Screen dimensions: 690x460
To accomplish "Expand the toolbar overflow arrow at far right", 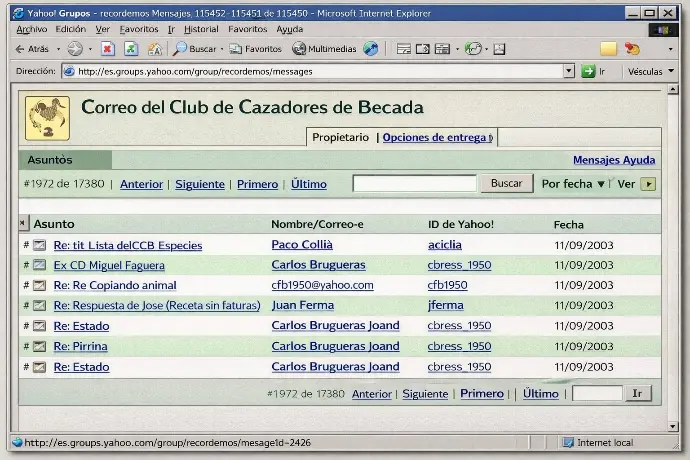I will tap(671, 49).
